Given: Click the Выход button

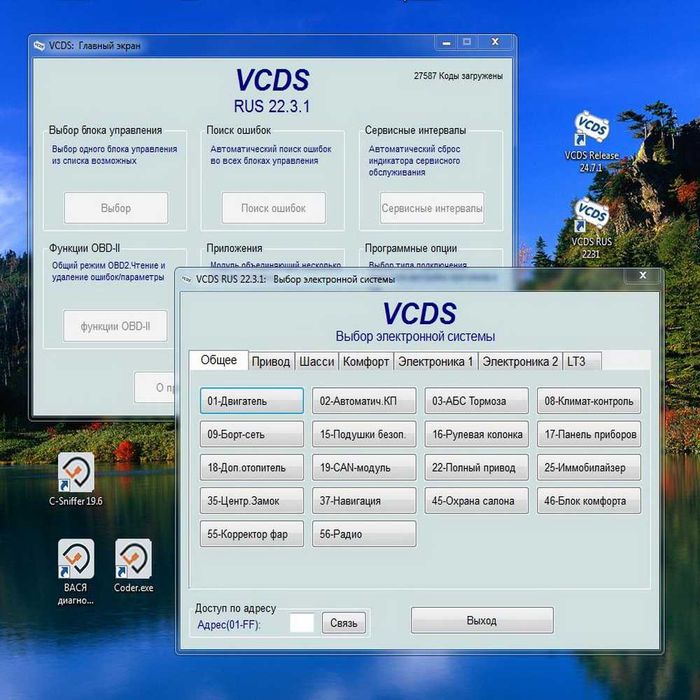Looking at the screenshot, I should point(482,620).
